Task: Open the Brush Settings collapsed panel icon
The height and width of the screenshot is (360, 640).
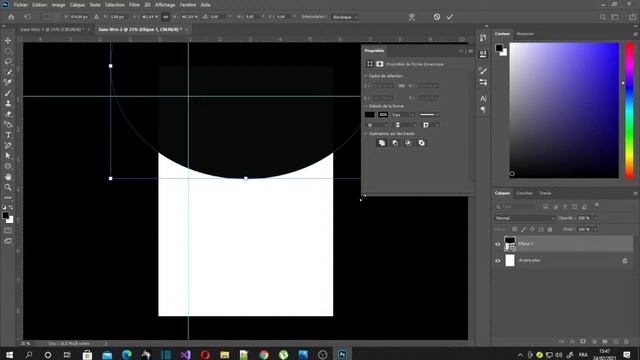Action: click(x=483, y=71)
